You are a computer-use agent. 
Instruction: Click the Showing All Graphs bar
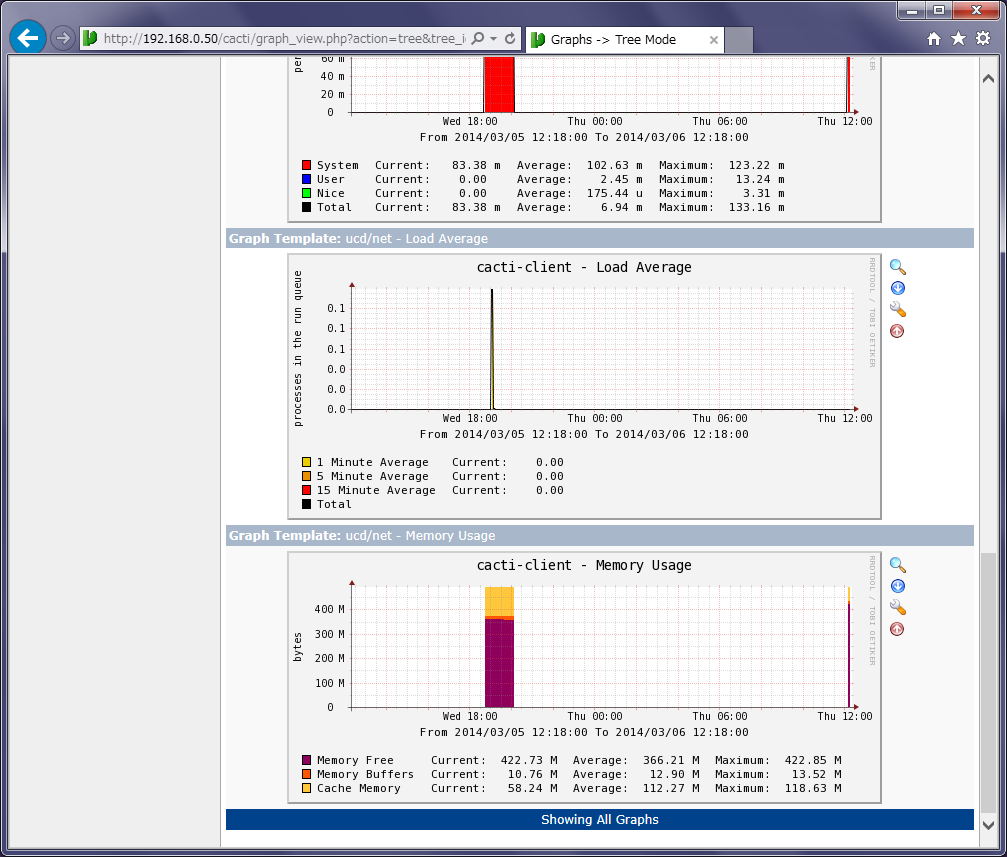pos(600,819)
